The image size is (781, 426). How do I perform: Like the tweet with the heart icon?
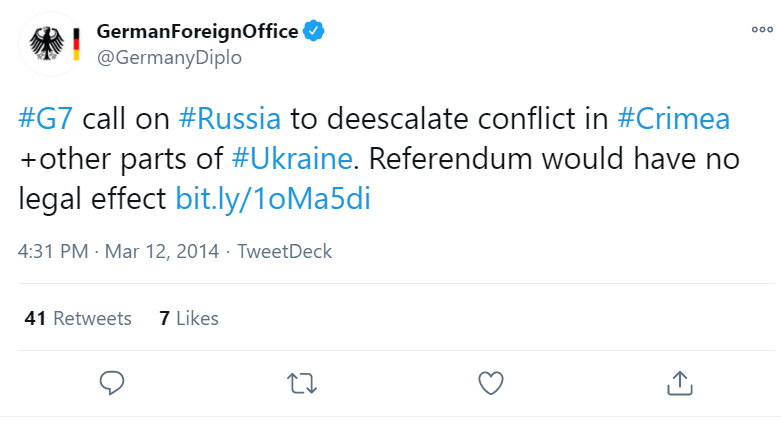490,382
